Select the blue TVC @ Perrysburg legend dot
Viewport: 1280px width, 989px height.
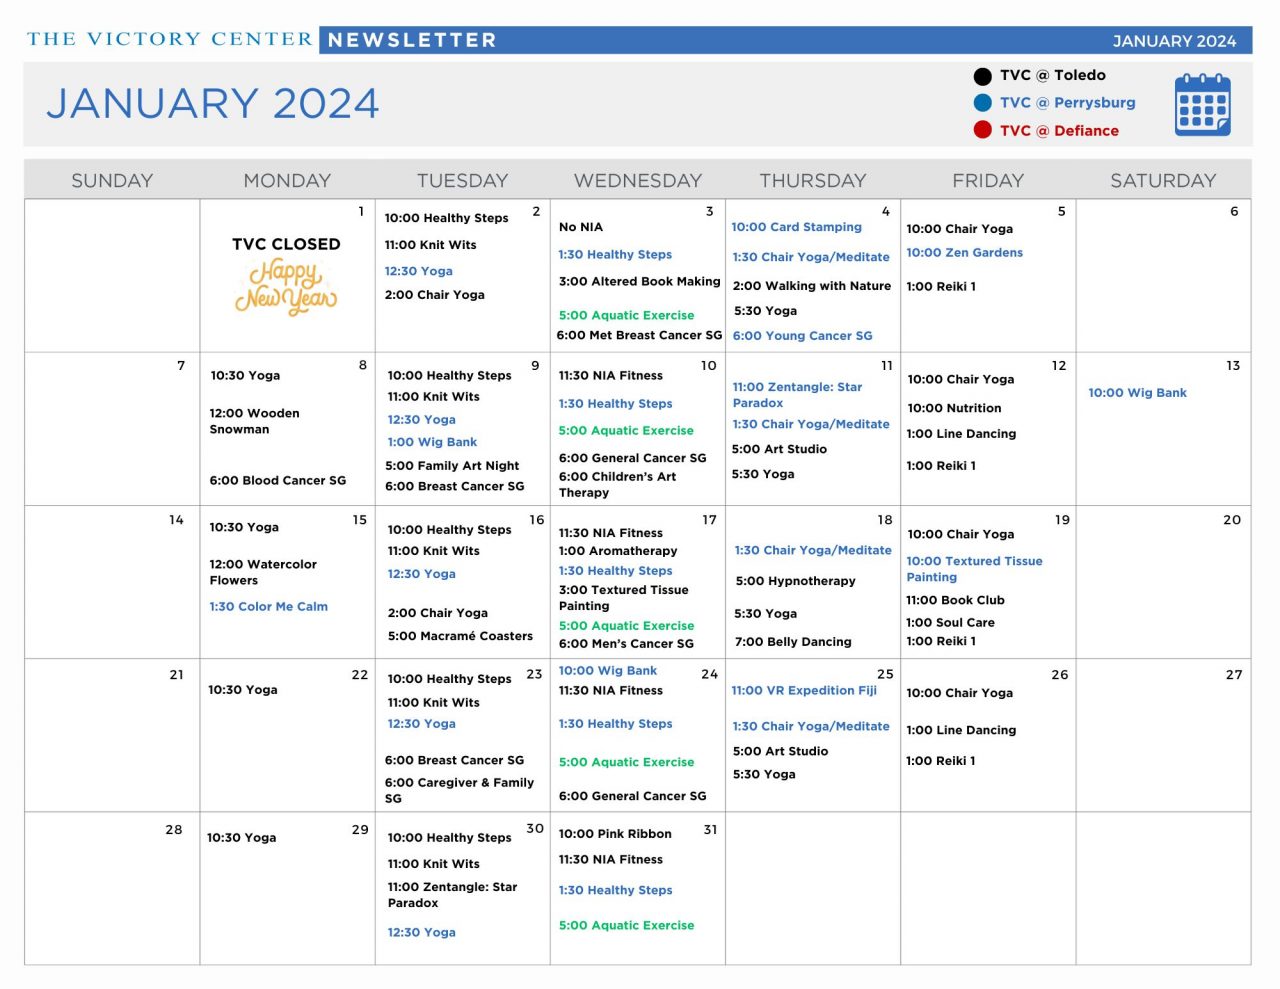click(x=983, y=102)
